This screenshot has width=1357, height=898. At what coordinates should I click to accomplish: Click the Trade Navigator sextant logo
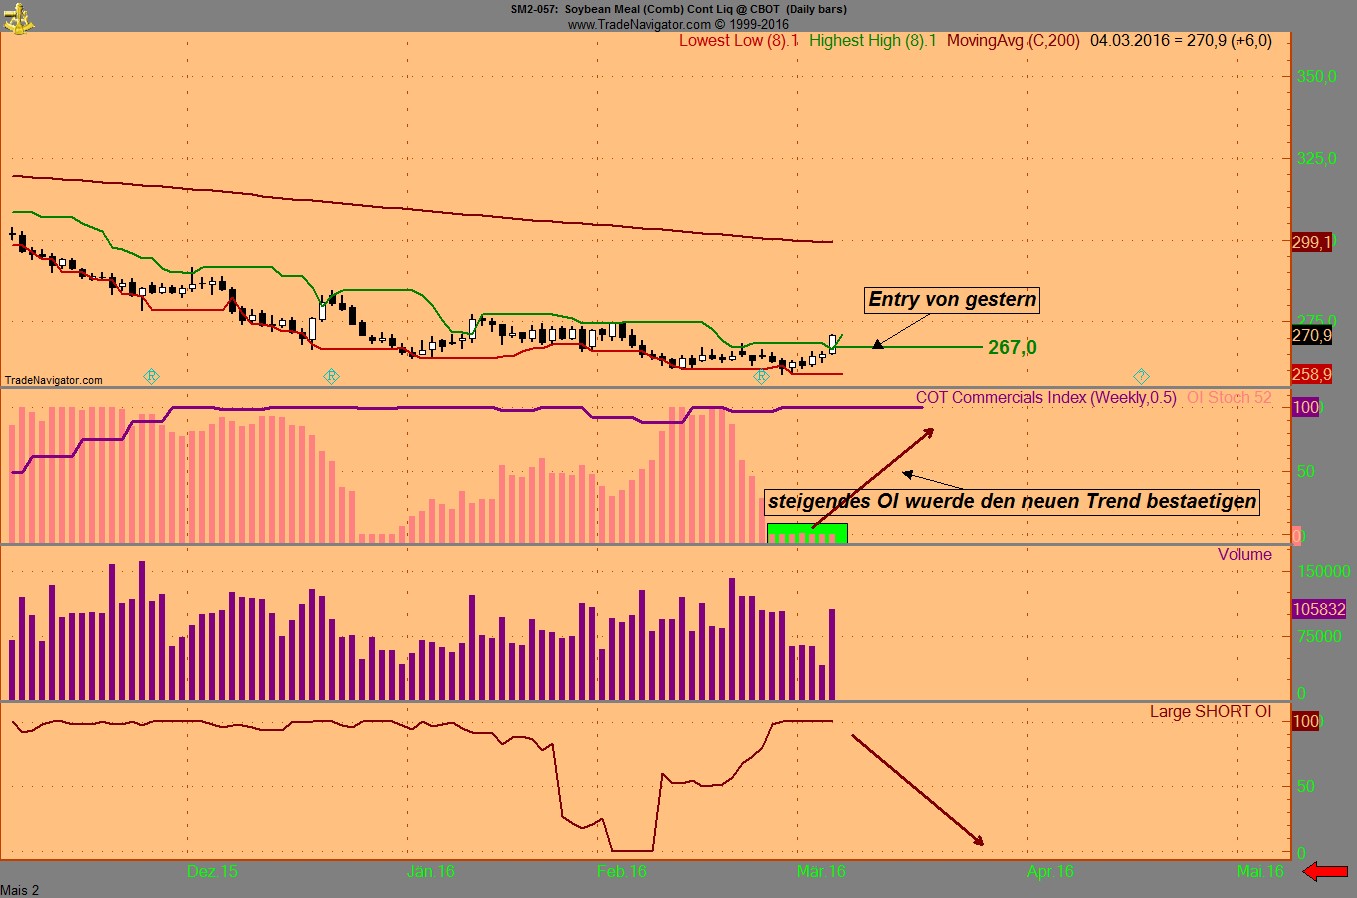(x=18, y=16)
